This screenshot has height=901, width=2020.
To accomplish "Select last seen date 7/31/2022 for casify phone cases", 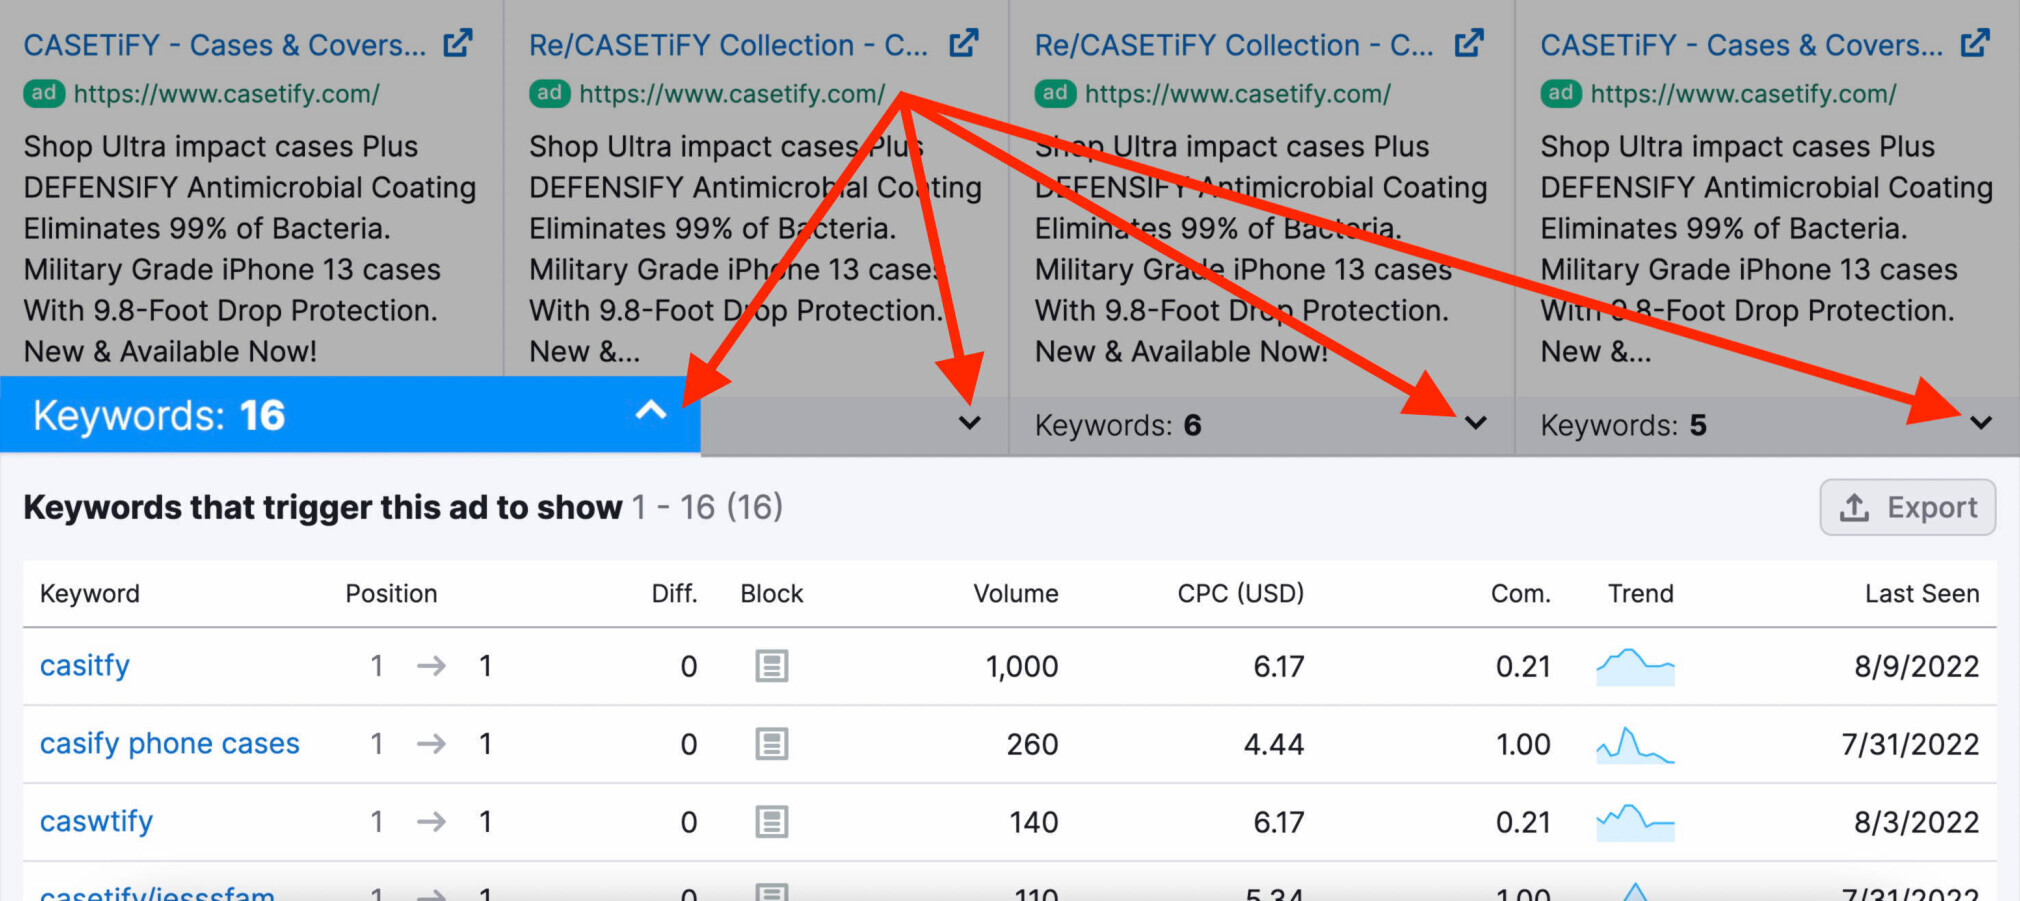I will tap(1911, 744).
